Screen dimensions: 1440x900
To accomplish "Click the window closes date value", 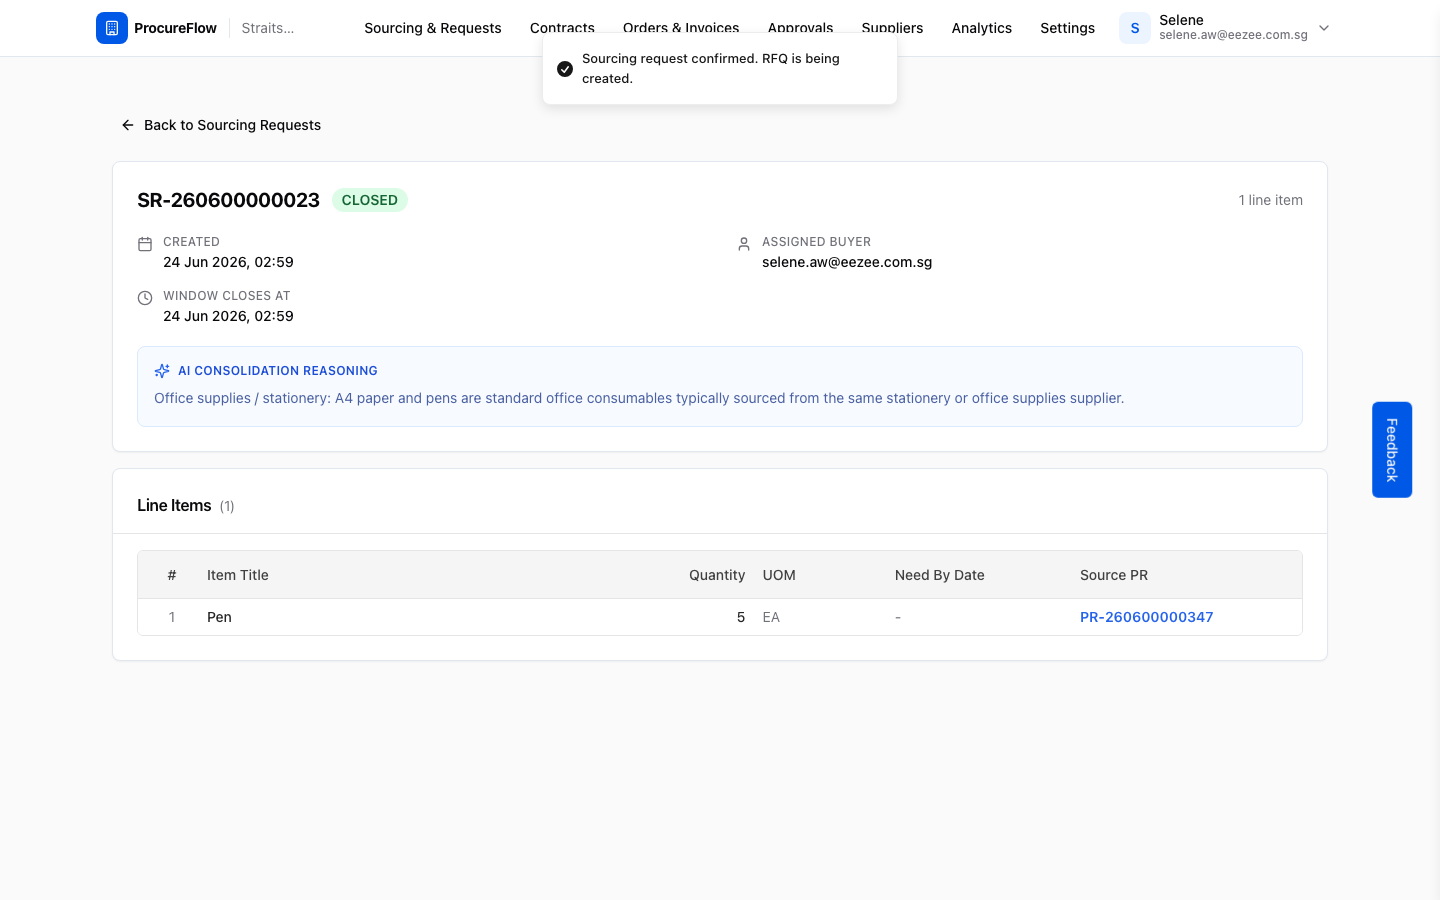I will click(x=228, y=316).
